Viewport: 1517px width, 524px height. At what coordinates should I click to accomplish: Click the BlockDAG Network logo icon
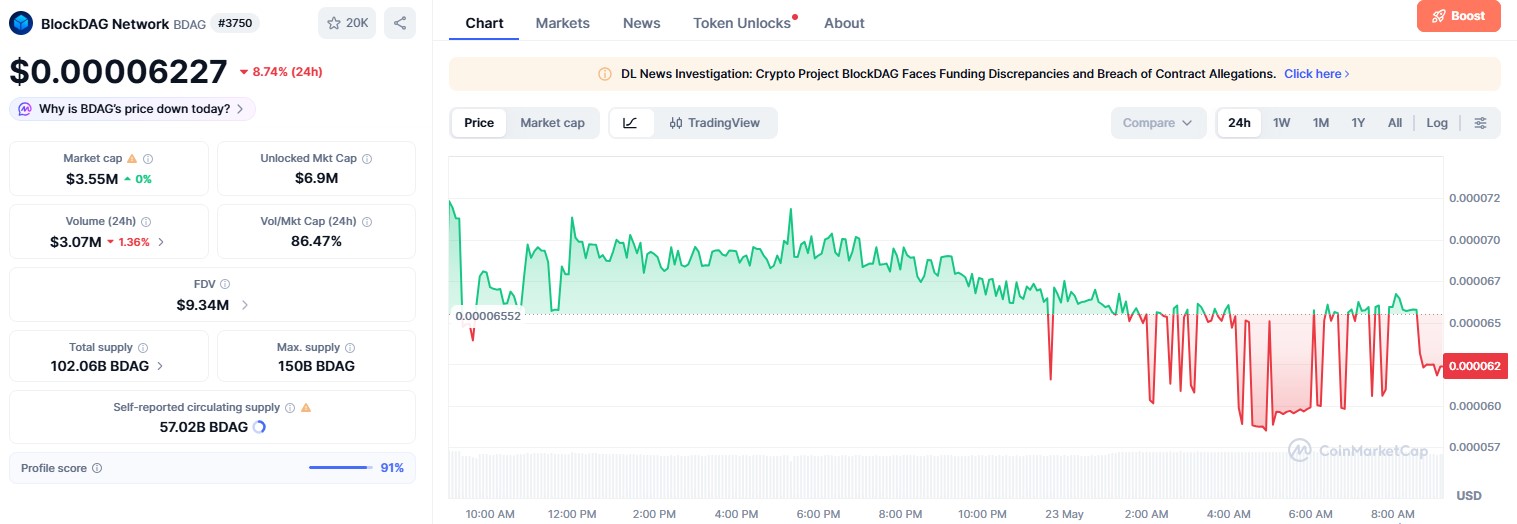pos(21,23)
